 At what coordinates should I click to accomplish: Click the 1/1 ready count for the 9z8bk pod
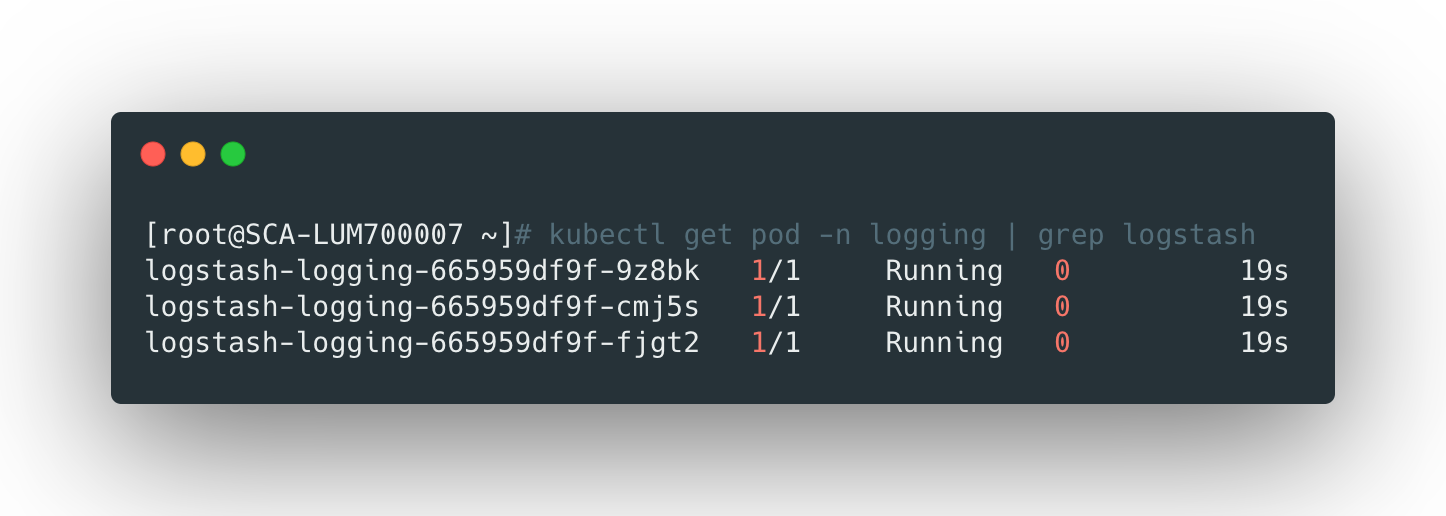point(775,271)
